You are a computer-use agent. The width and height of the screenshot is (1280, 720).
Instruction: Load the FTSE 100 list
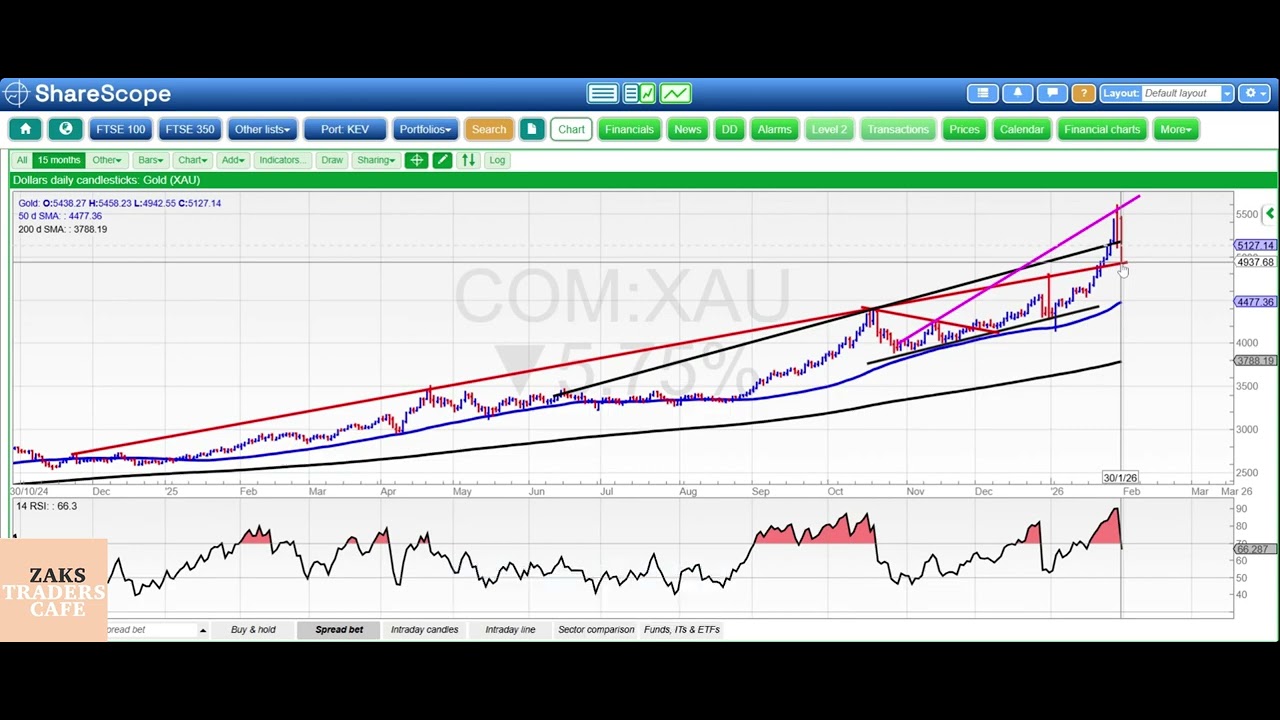point(121,129)
